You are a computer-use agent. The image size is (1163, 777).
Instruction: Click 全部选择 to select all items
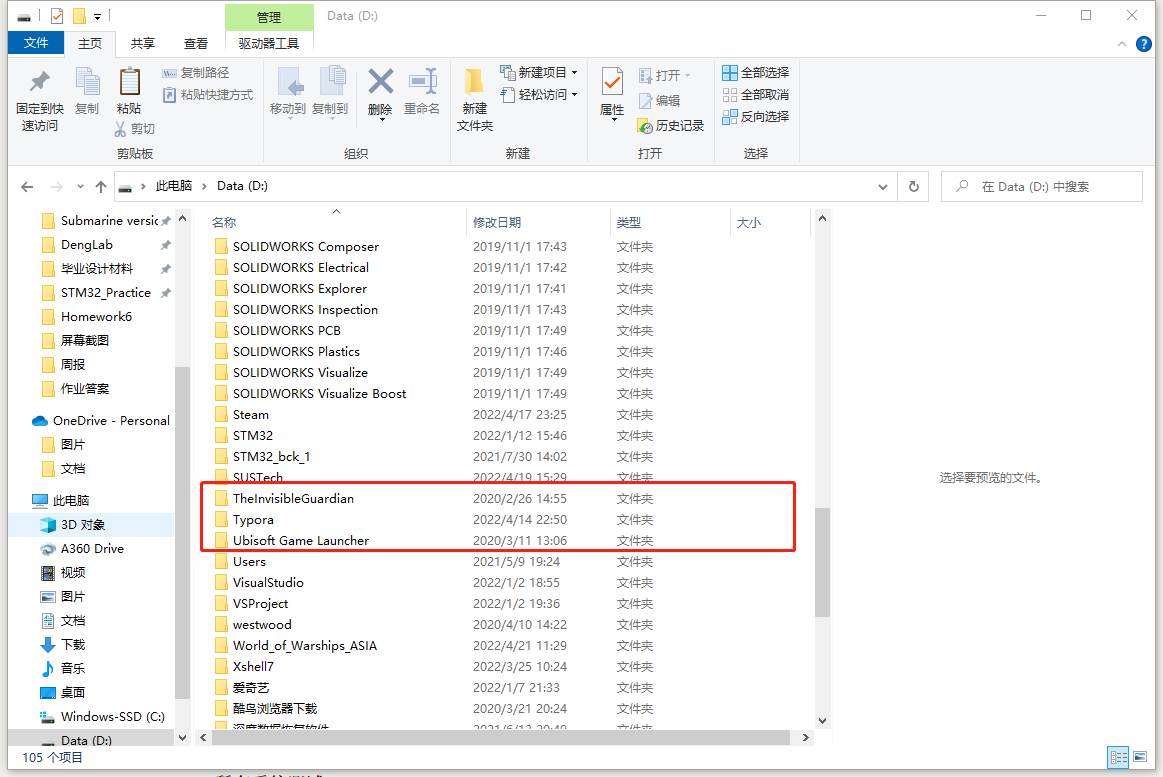pos(755,72)
